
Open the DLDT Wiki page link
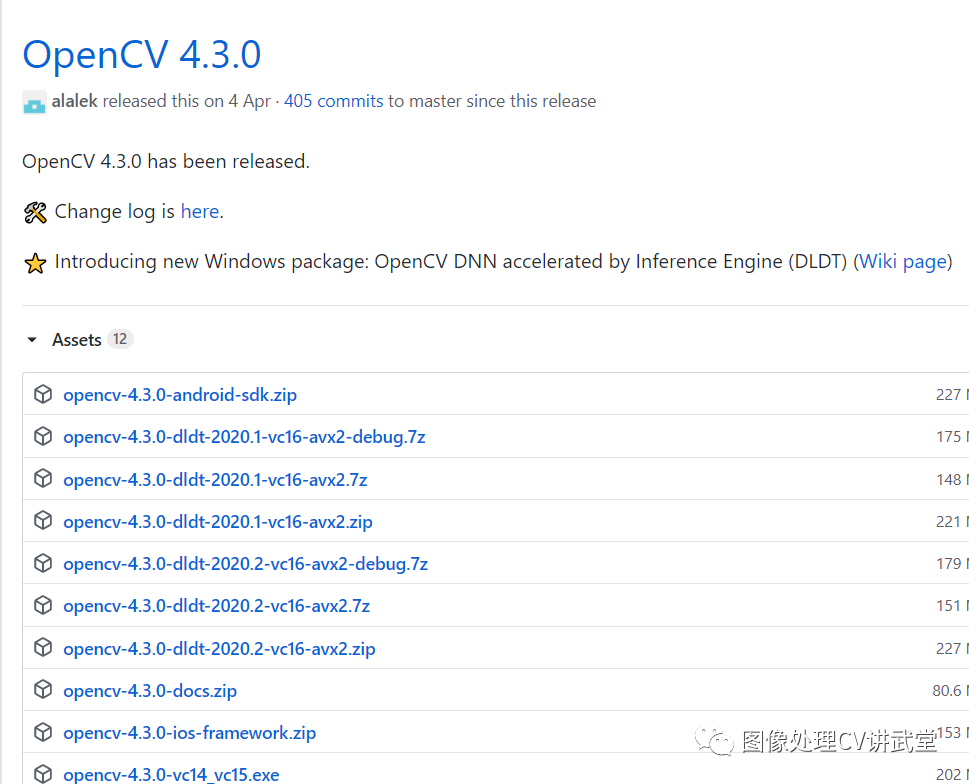[x=902, y=261]
